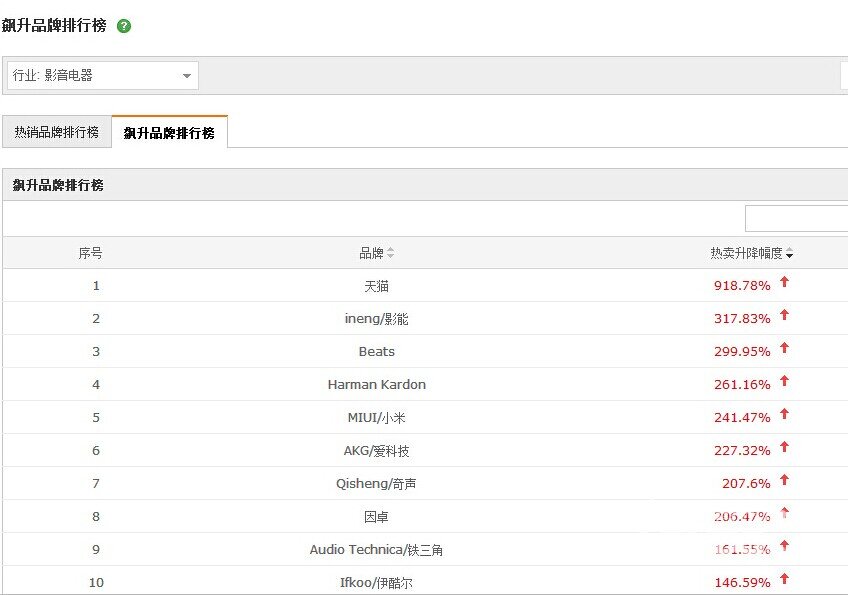Click the red up arrow beside 918.78%
The width and height of the screenshot is (848, 595).
(784, 282)
